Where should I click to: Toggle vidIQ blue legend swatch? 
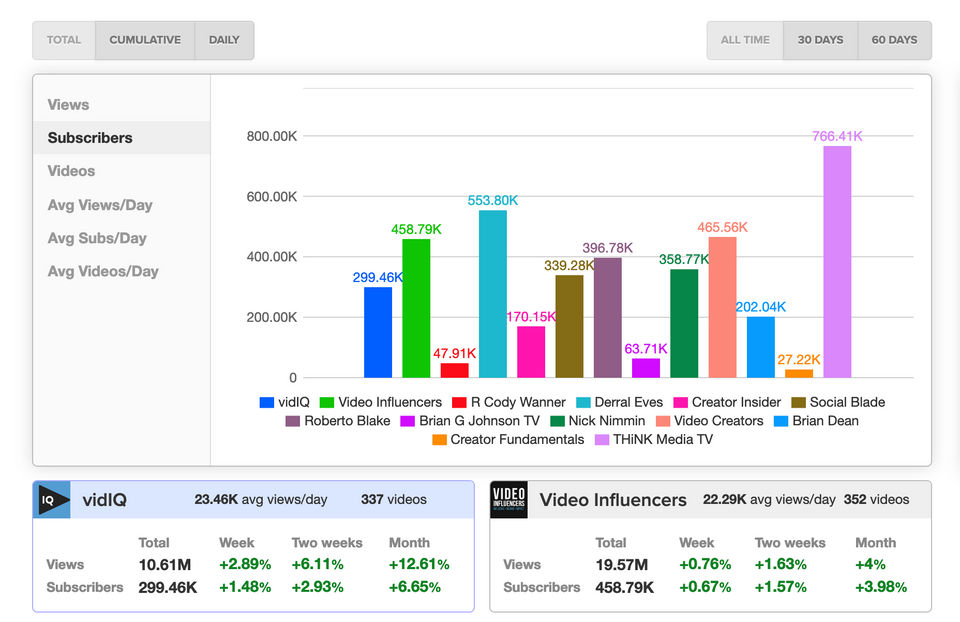pyautogui.click(x=267, y=402)
